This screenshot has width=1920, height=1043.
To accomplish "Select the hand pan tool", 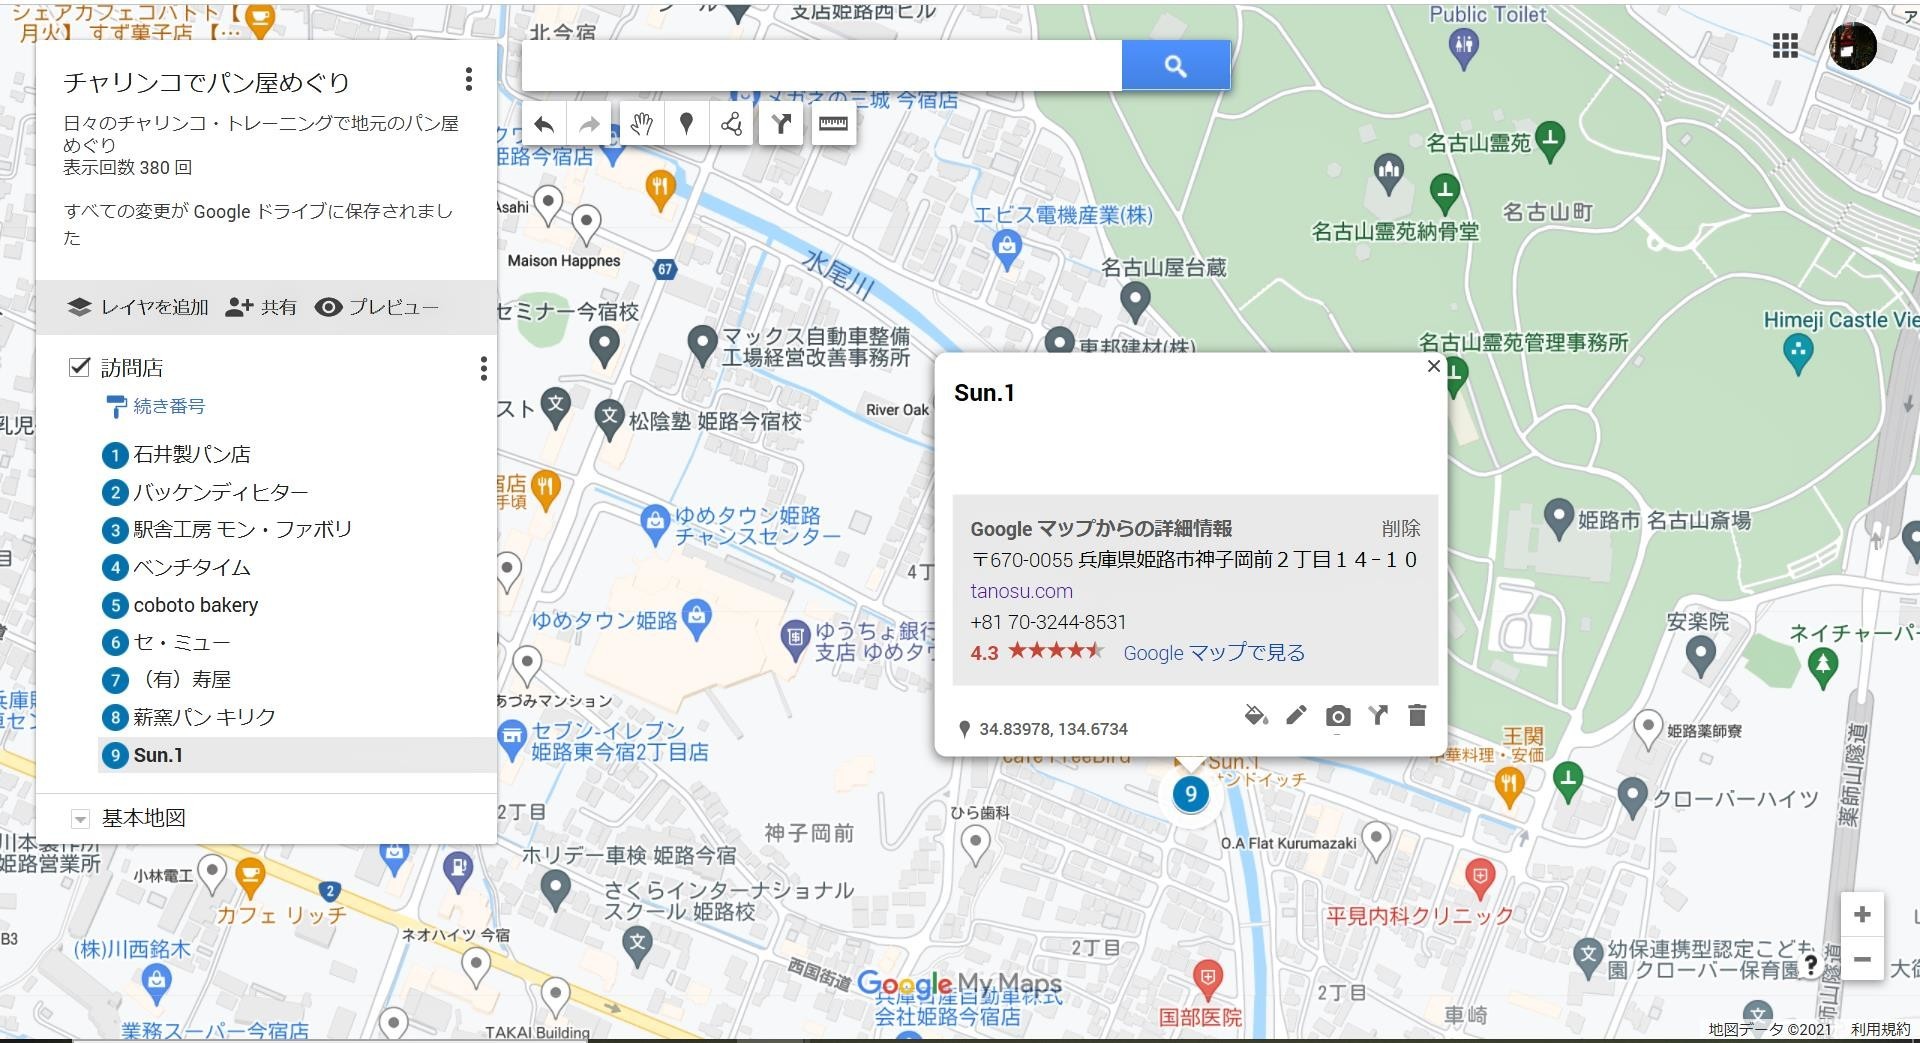I will point(641,124).
